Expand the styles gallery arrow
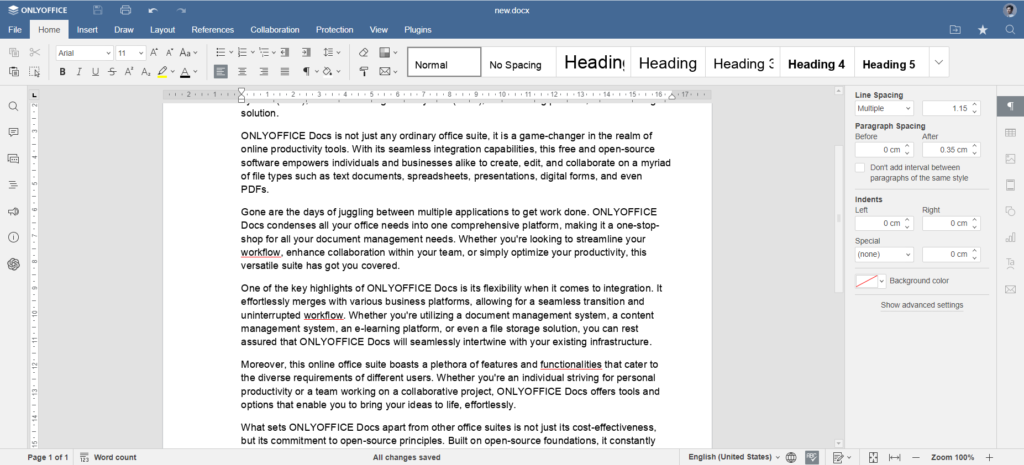 (938, 62)
